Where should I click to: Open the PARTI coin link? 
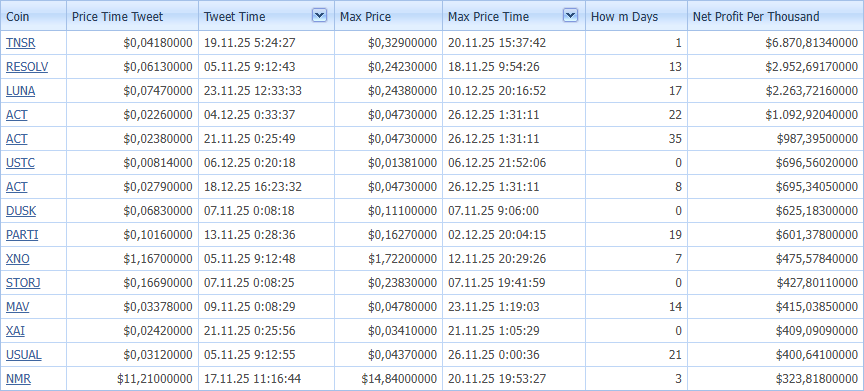point(22,235)
